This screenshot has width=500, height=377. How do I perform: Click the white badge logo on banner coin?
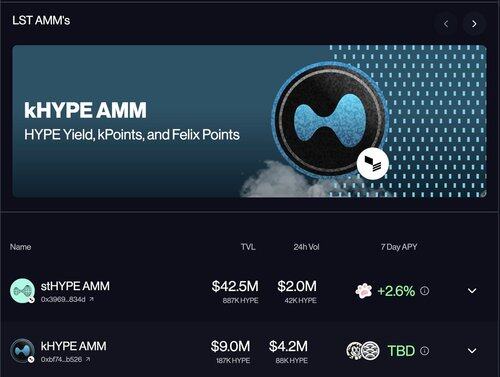pos(373,164)
